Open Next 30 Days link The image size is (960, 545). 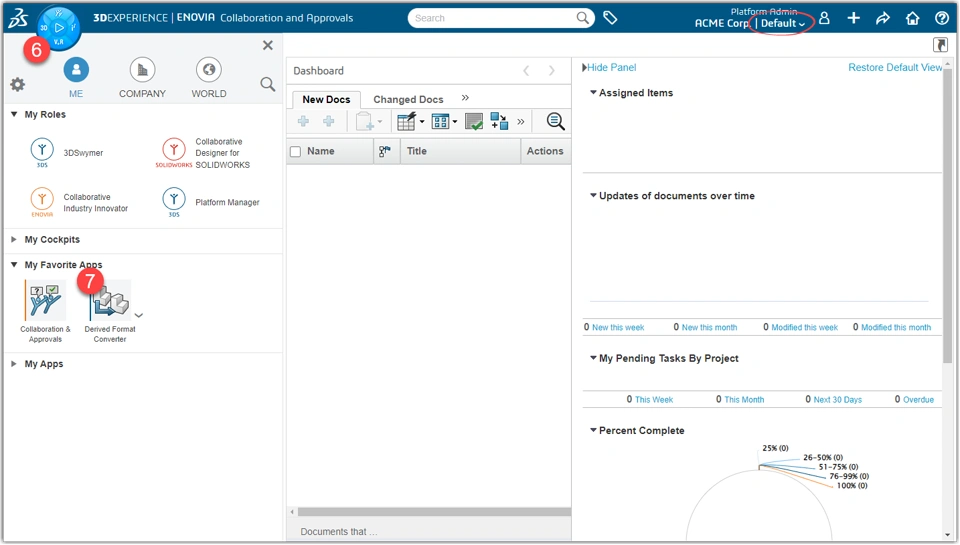tap(837, 400)
